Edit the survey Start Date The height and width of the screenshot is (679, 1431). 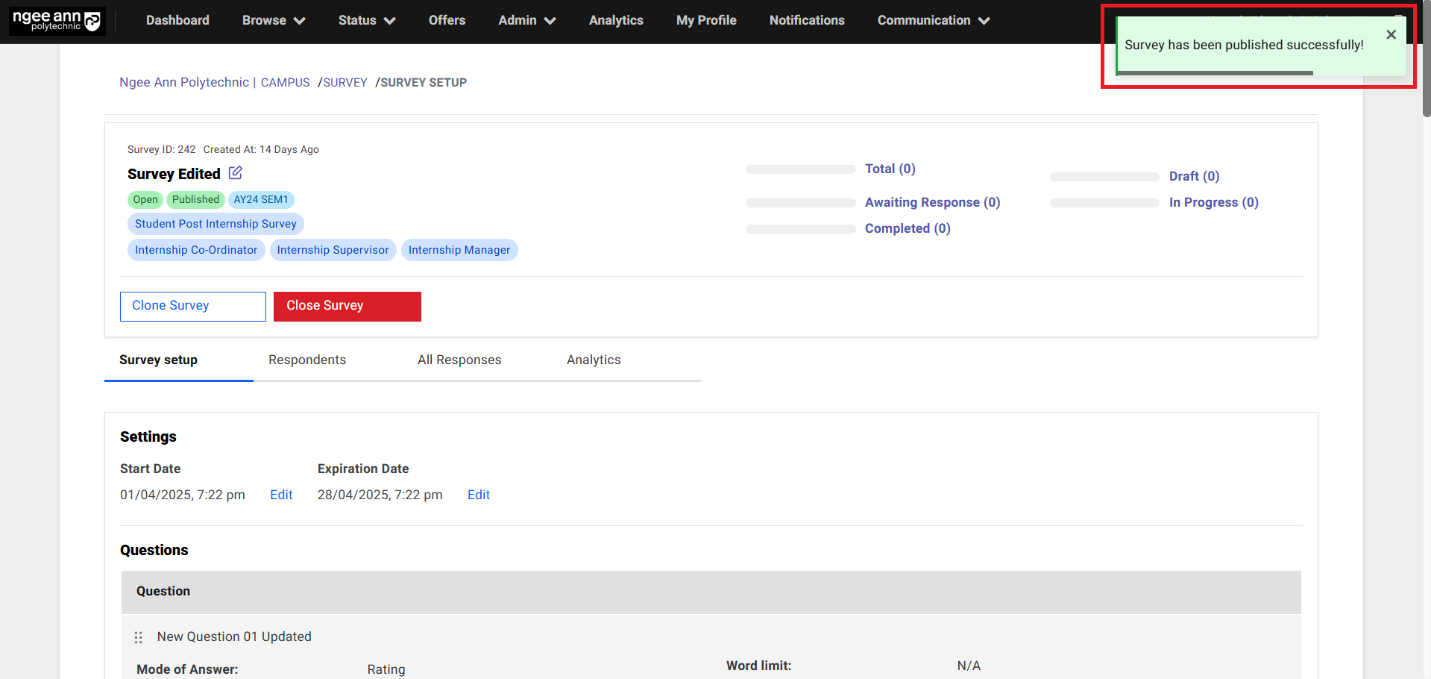point(281,495)
